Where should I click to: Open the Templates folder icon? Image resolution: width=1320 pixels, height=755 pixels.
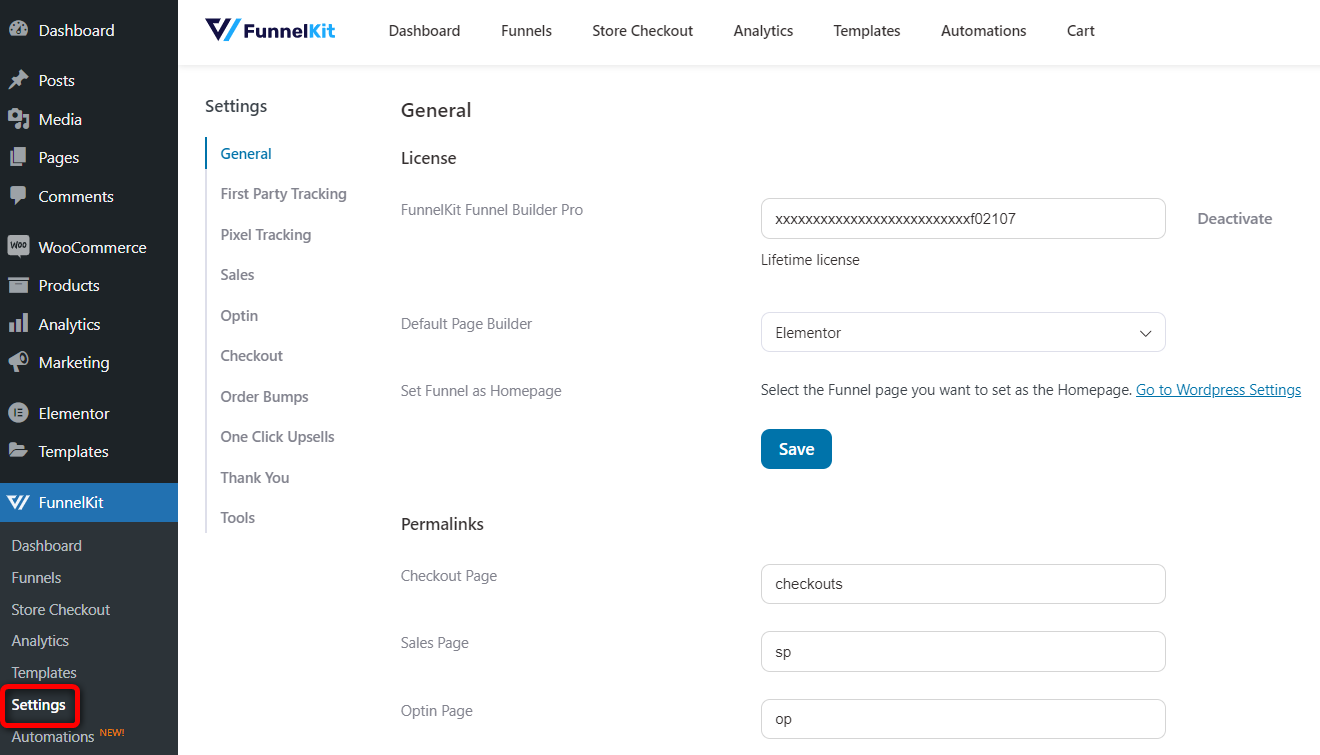pos(18,451)
